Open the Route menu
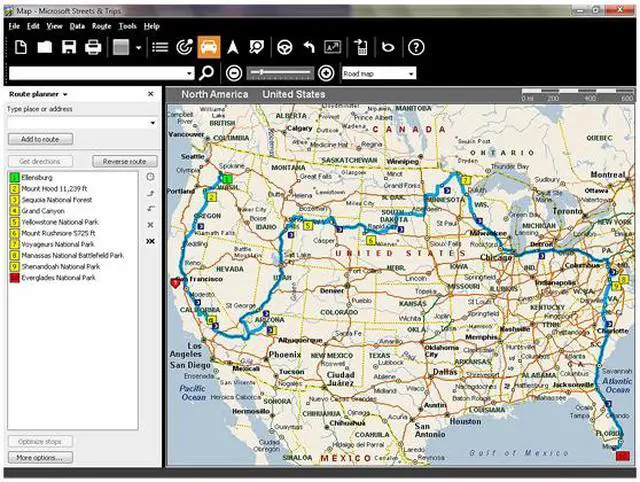Screen dimensions: 640x482 (101, 25)
